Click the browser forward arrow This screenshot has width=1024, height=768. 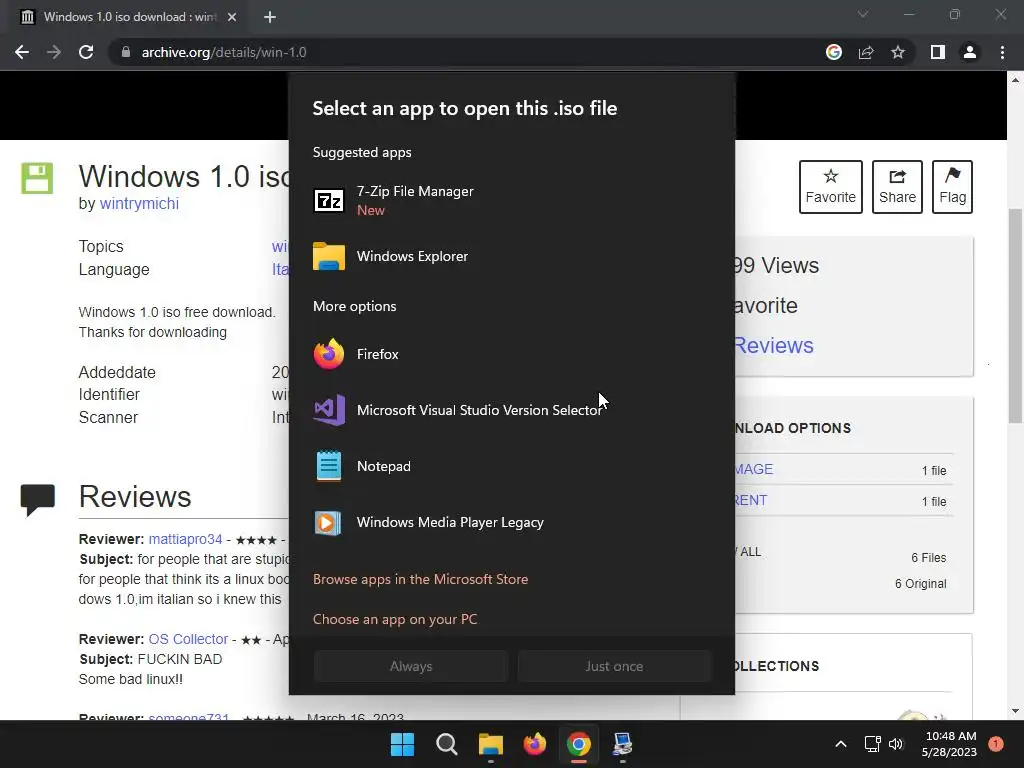(x=54, y=52)
